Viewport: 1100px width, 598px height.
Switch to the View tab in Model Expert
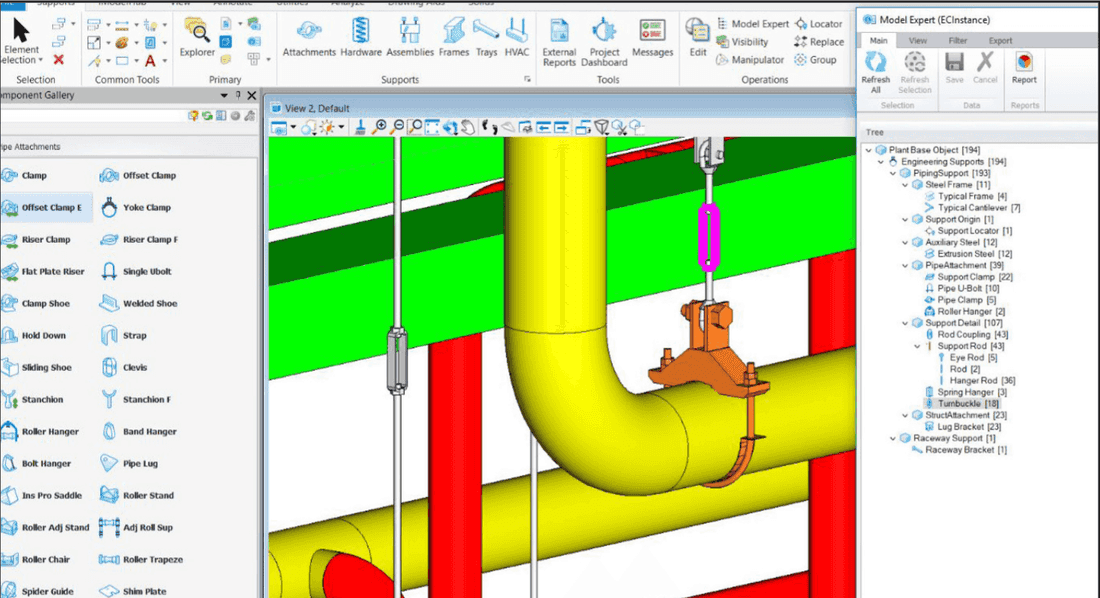918,41
